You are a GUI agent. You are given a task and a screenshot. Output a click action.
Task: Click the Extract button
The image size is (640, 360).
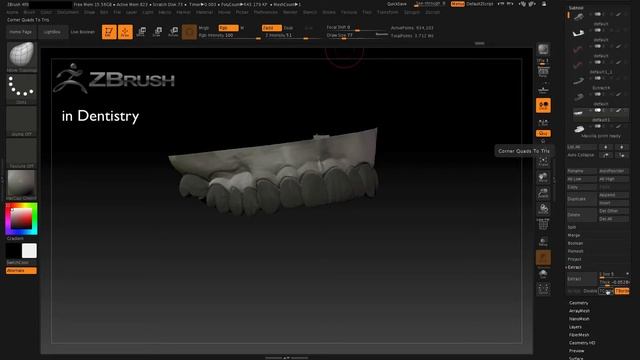point(582,279)
